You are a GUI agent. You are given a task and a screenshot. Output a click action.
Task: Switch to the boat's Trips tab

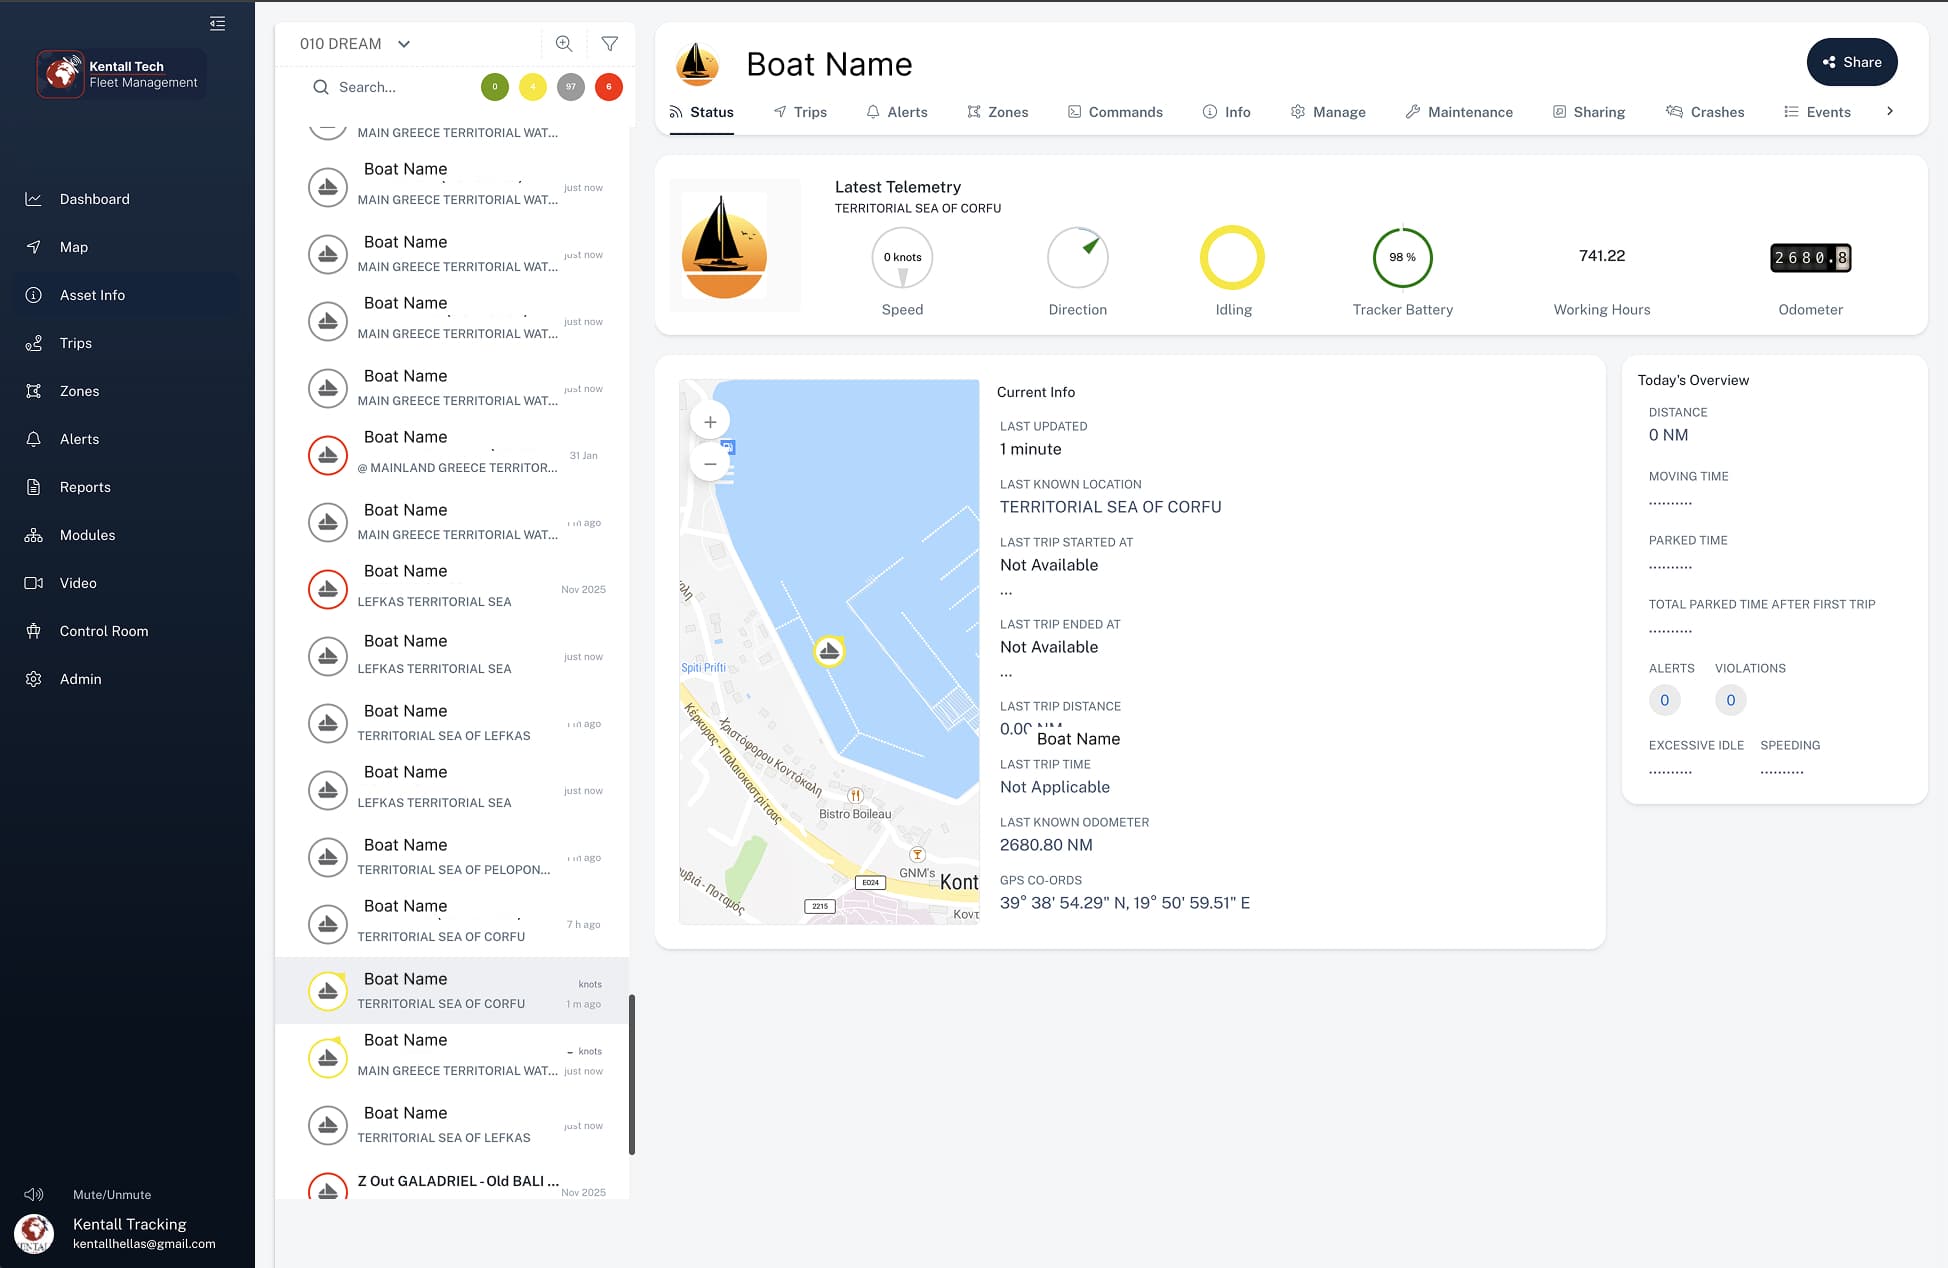(x=800, y=112)
